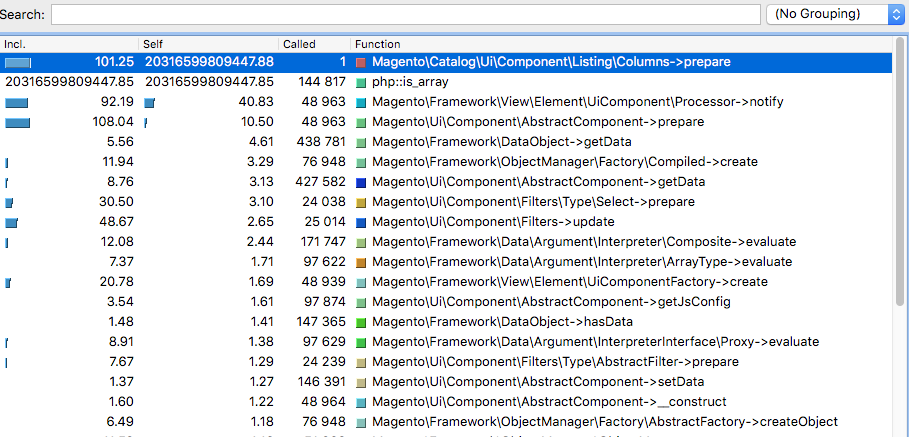The width and height of the screenshot is (909, 437).
Task: Sort by the Function column header
Action: 620,44
